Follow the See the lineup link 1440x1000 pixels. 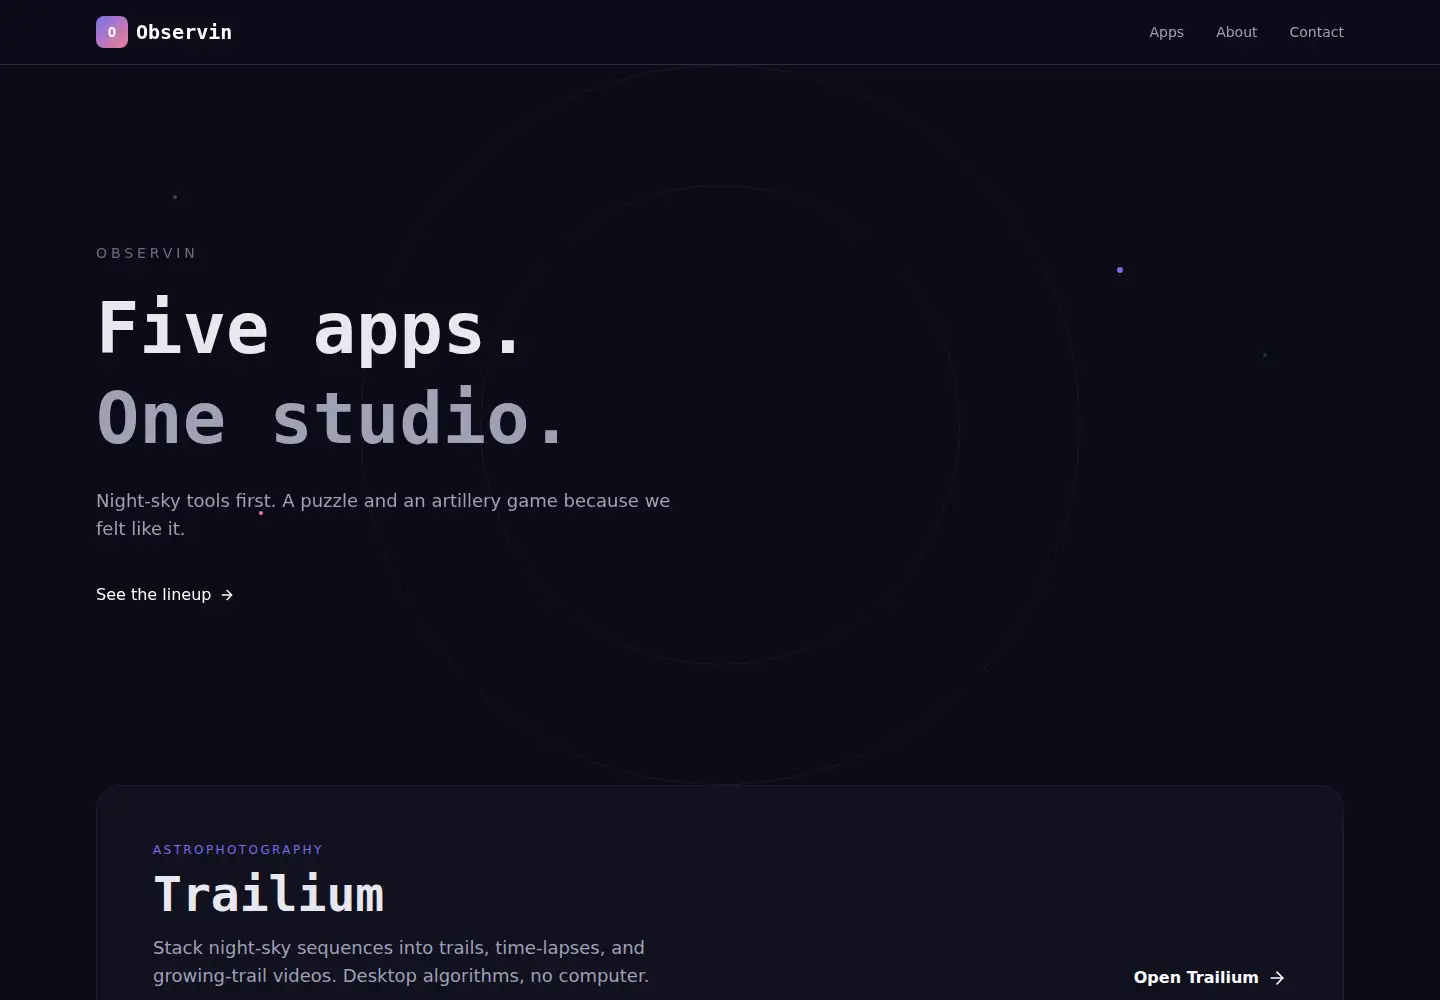click(165, 594)
